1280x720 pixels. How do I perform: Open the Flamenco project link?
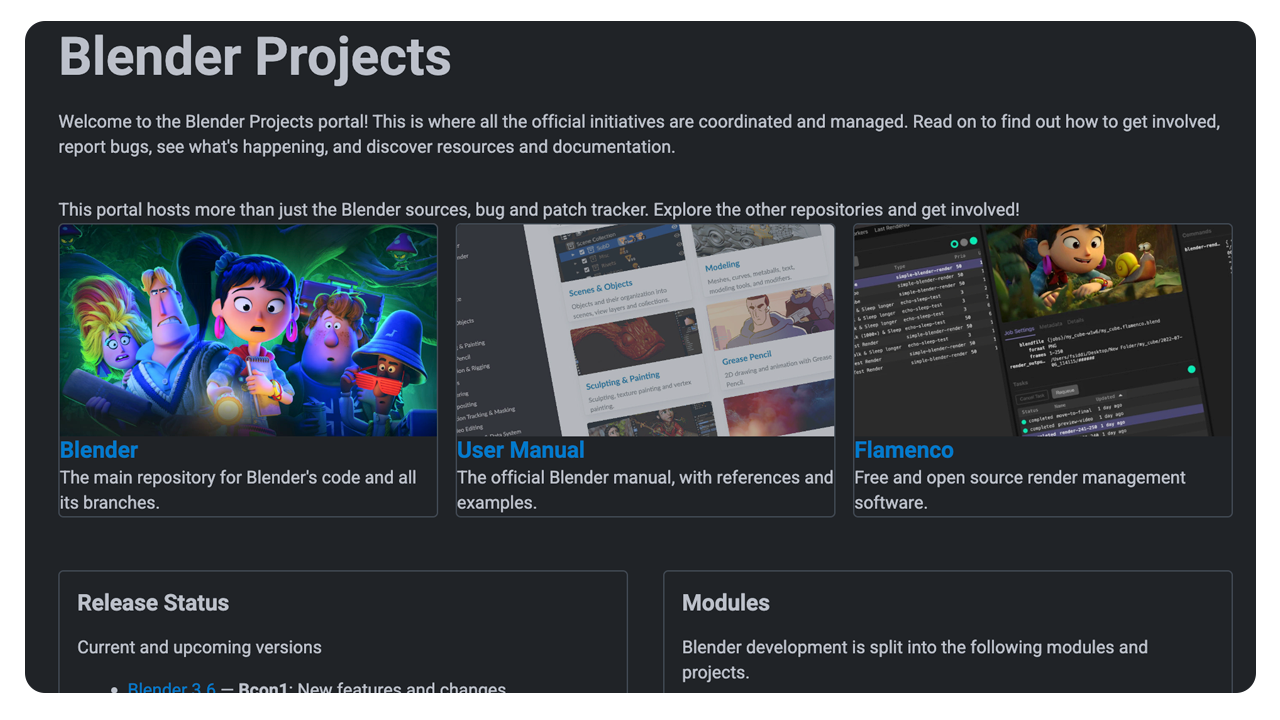click(904, 450)
